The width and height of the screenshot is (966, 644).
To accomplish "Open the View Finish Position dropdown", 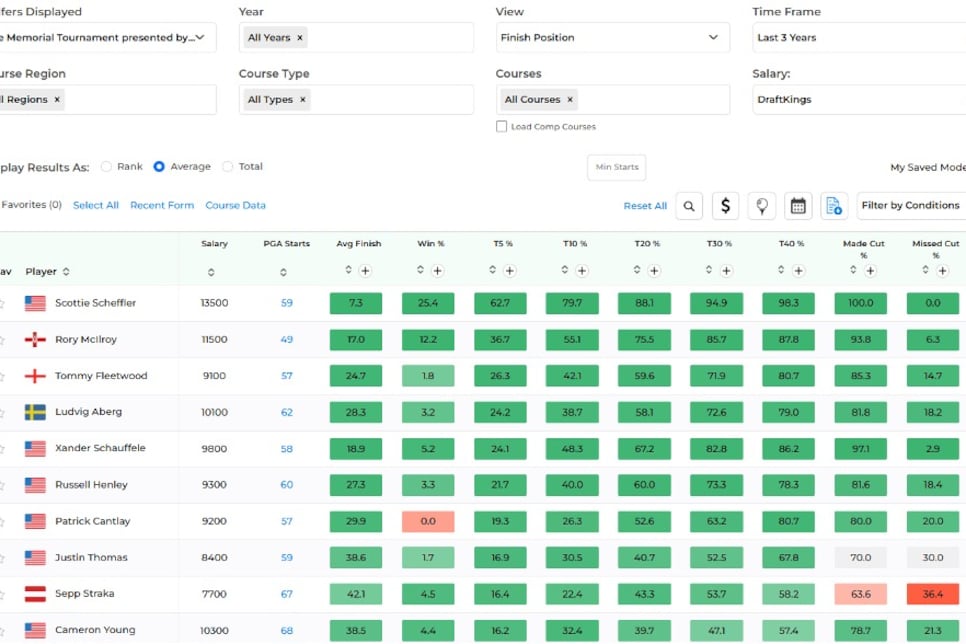I will (x=612, y=38).
